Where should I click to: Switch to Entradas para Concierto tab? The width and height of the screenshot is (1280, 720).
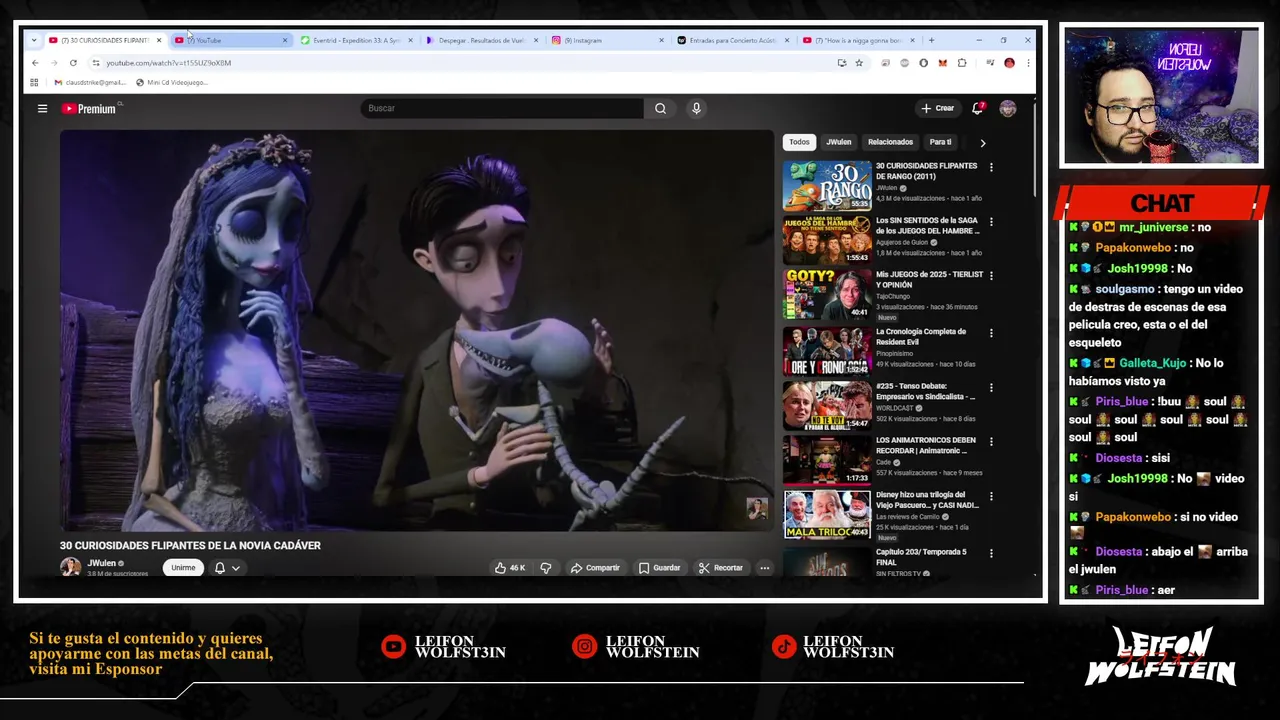tap(733, 40)
